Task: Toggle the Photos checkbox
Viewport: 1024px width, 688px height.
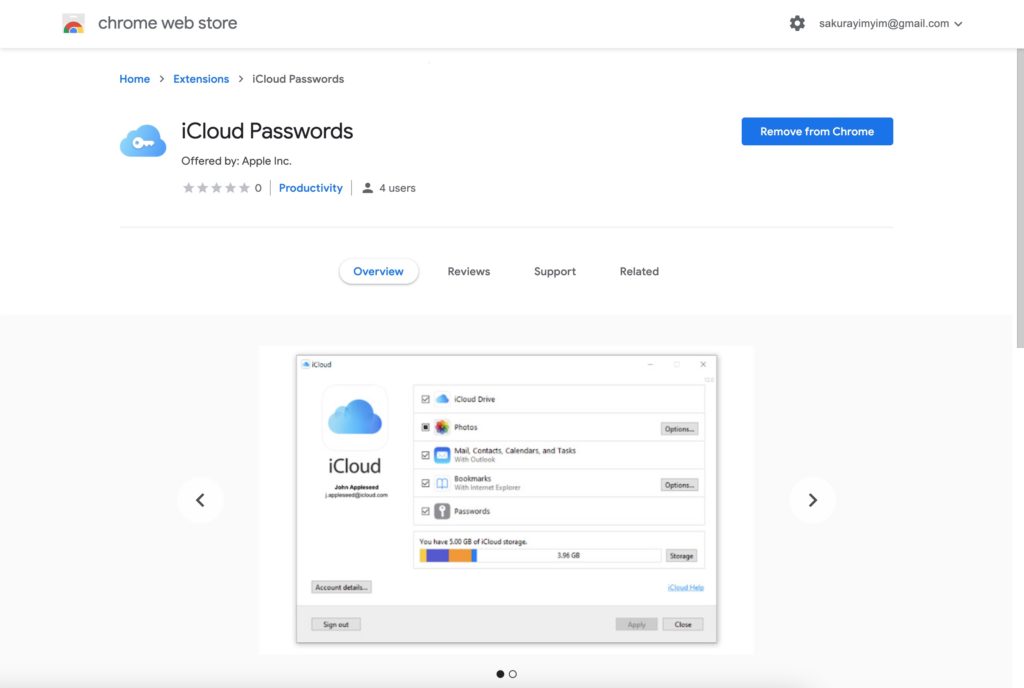Action: [426, 427]
